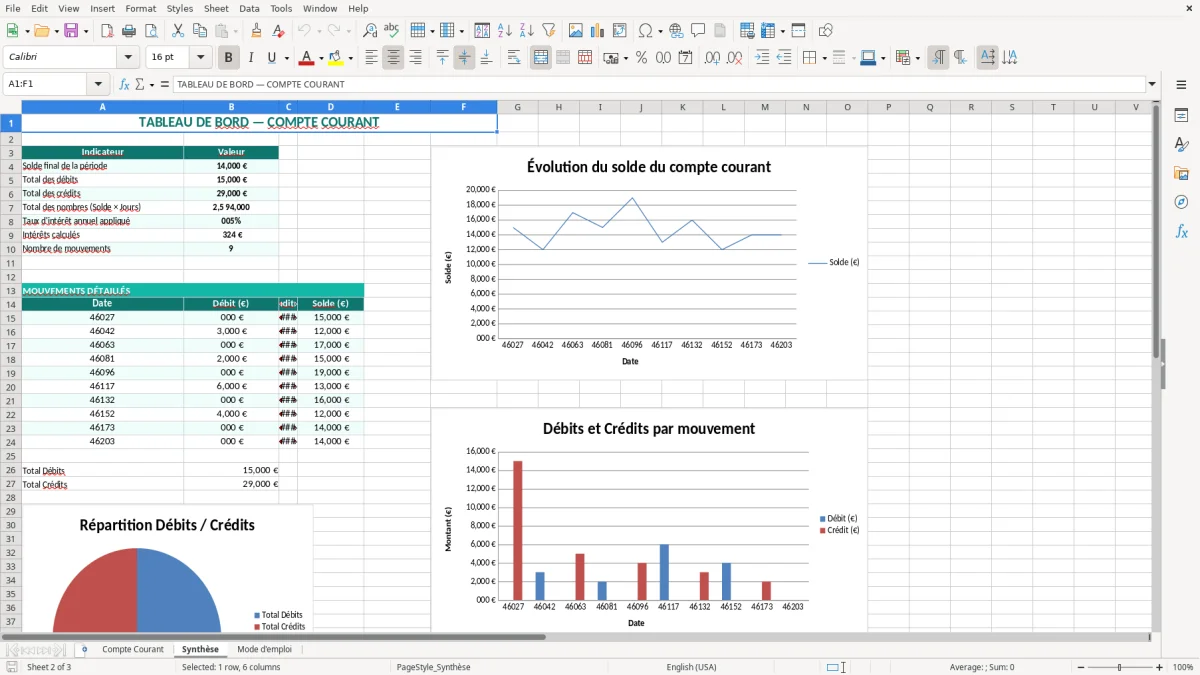Insert a comment
The image size is (1200, 675).
(x=698, y=31)
